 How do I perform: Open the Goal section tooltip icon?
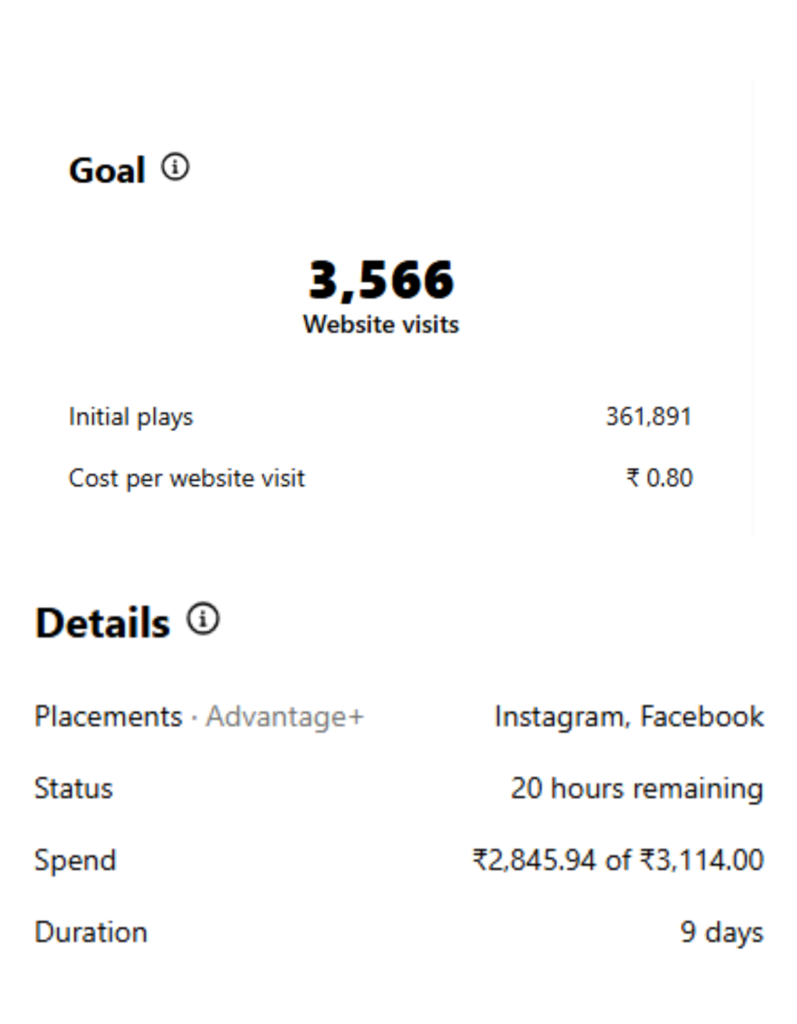(x=176, y=167)
